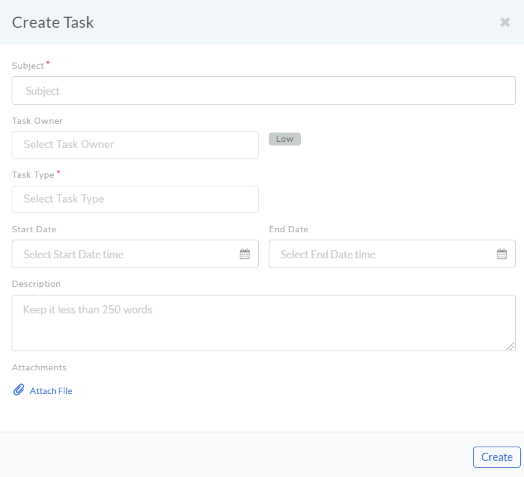Viewport: 524px width, 477px height.
Task: Click the Subject field label
Action: 28,66
